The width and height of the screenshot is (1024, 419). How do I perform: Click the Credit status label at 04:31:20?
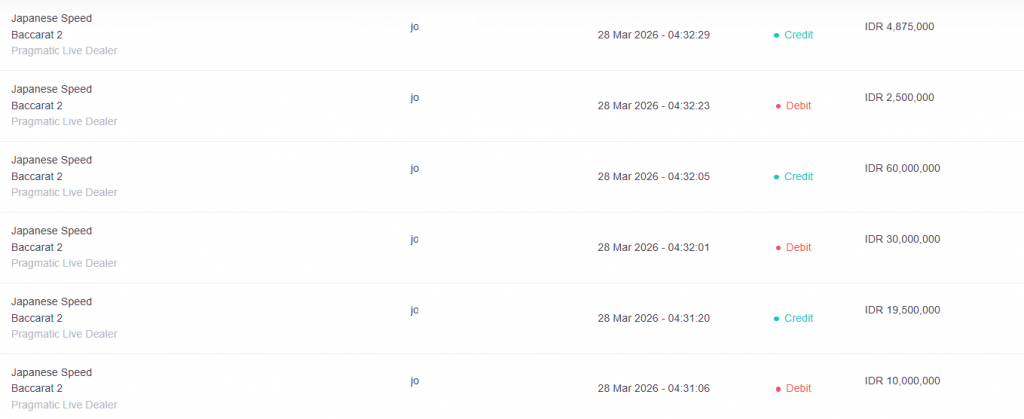click(x=798, y=319)
